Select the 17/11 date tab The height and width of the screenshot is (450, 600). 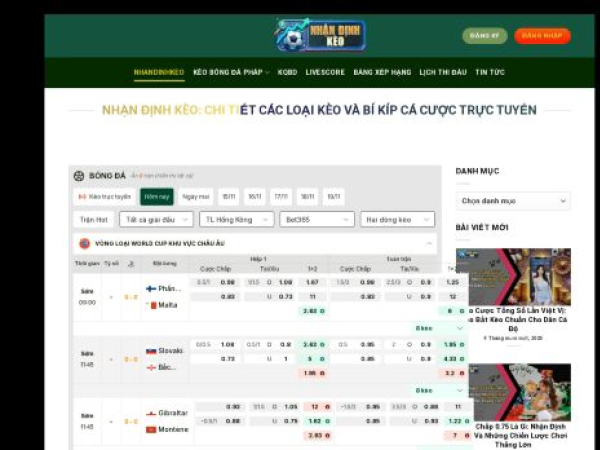click(280, 197)
